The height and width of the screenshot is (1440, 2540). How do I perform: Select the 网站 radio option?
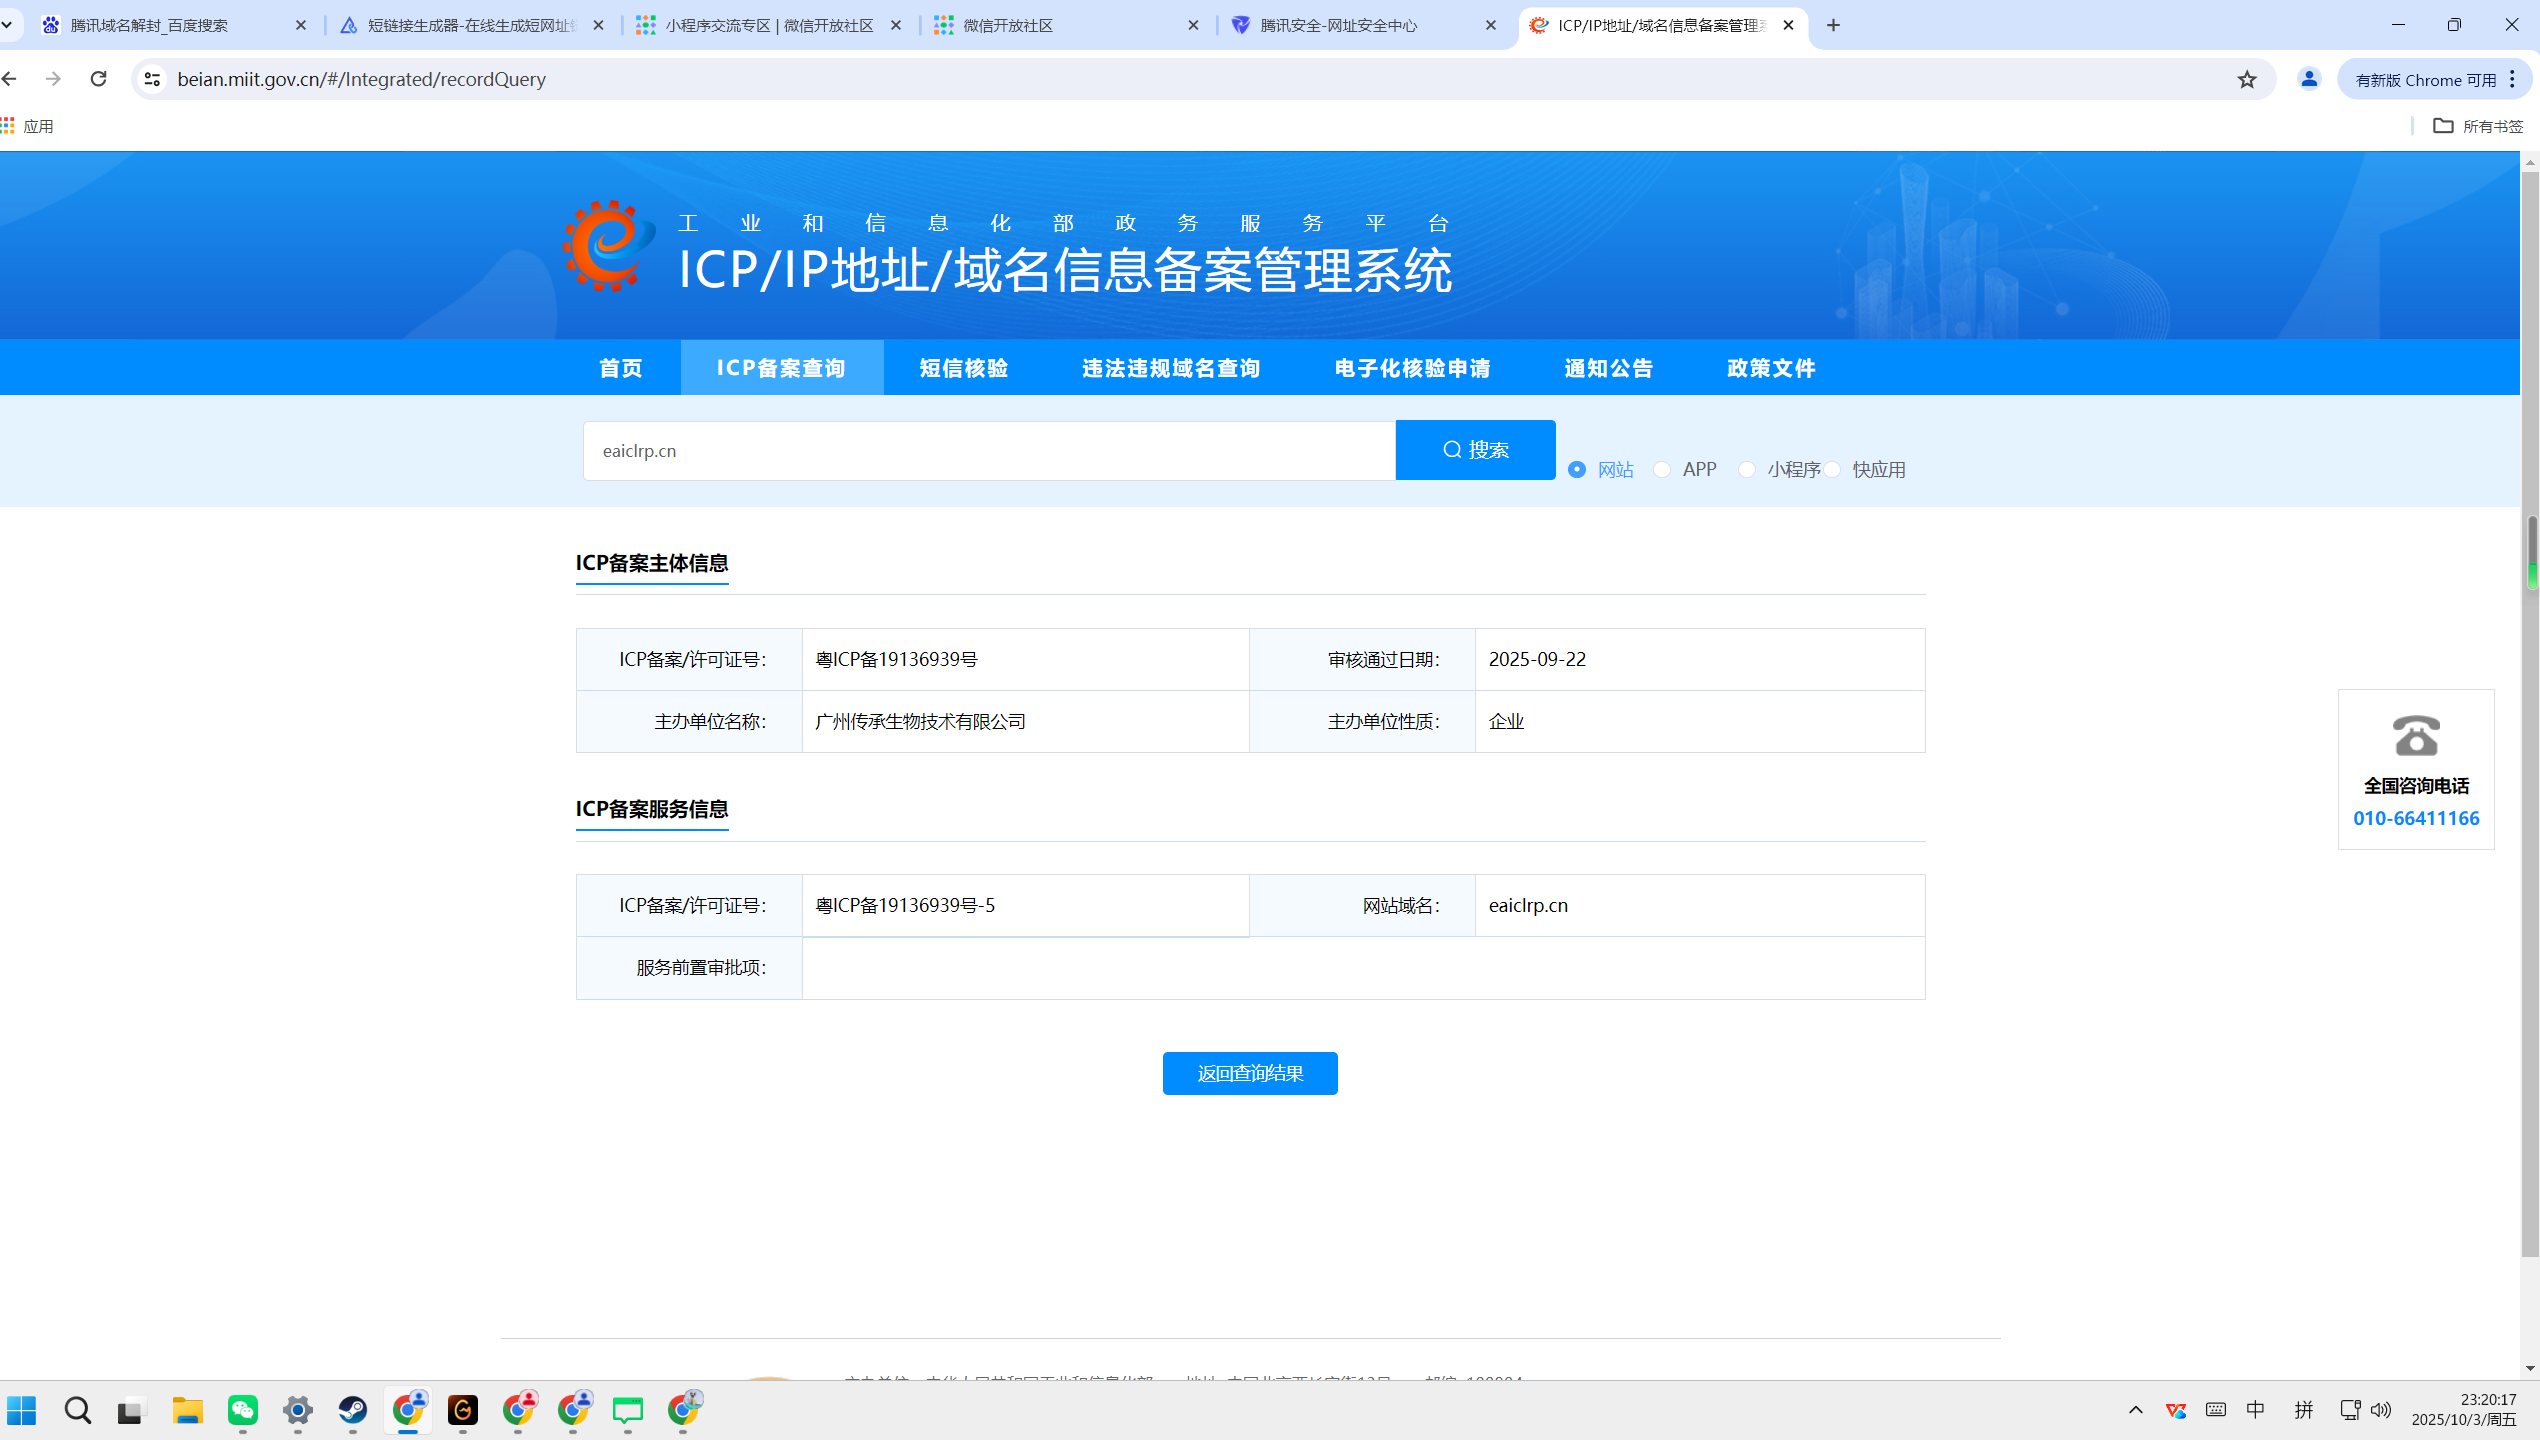1577,469
